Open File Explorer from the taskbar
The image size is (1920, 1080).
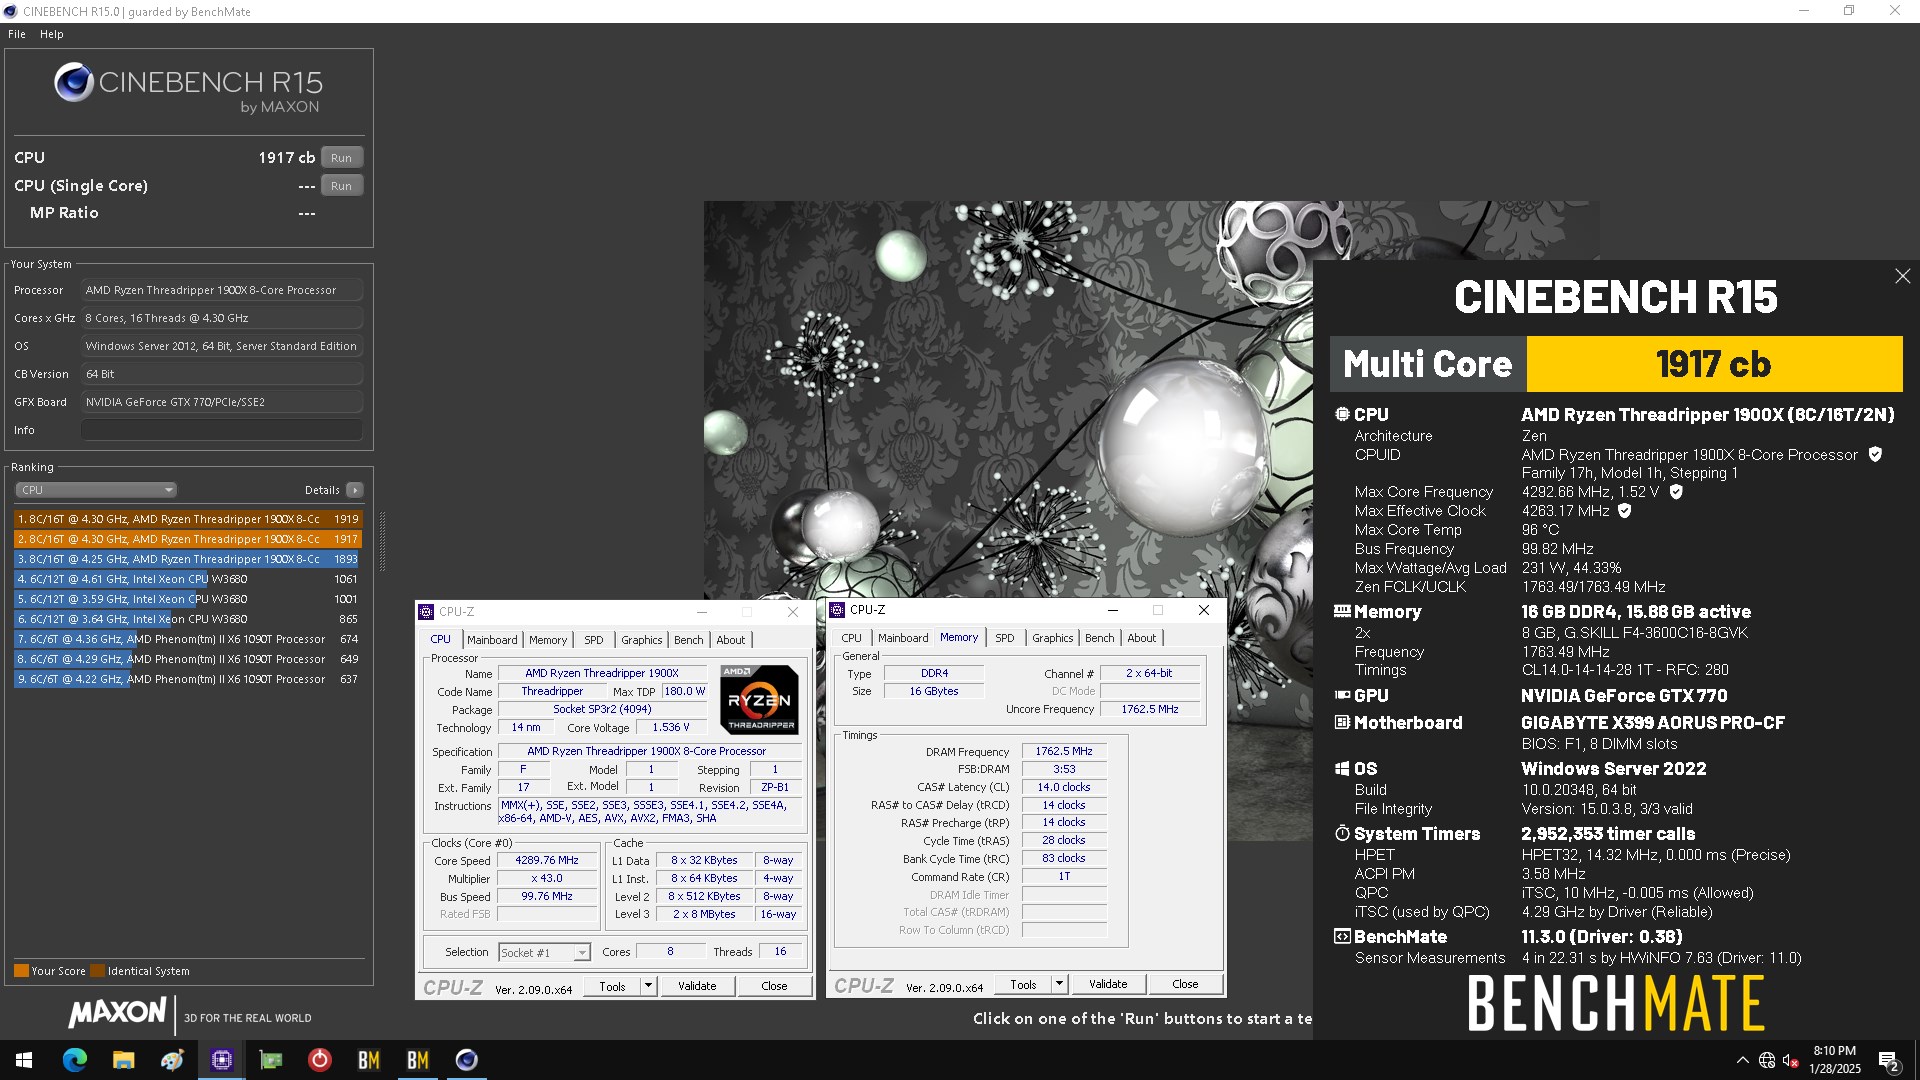point(123,1060)
